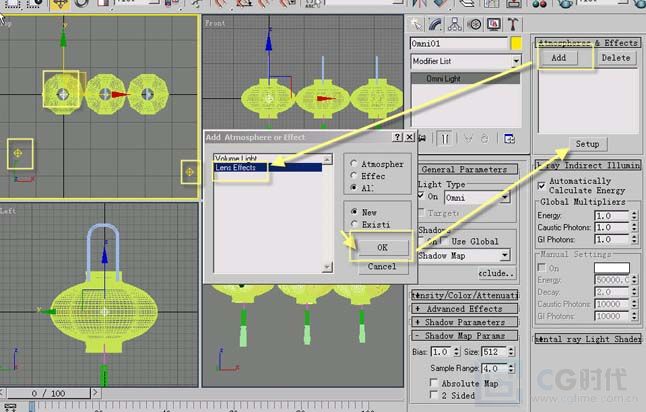Expand the Shadow Parameters rollout
Screen dimensions: 646x412
(464, 322)
